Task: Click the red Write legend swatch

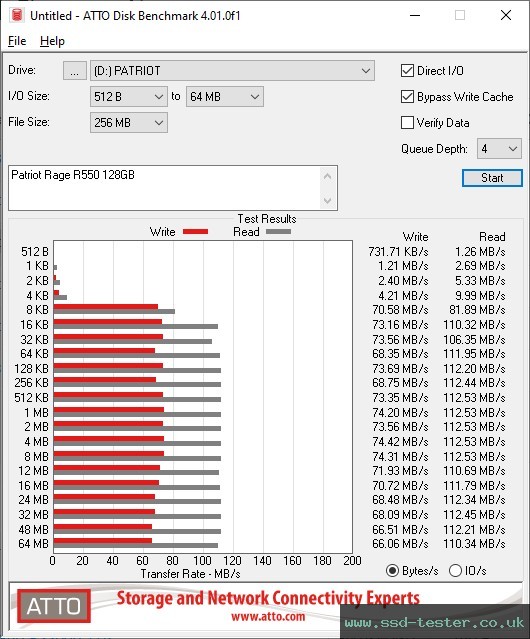Action: coord(196,232)
